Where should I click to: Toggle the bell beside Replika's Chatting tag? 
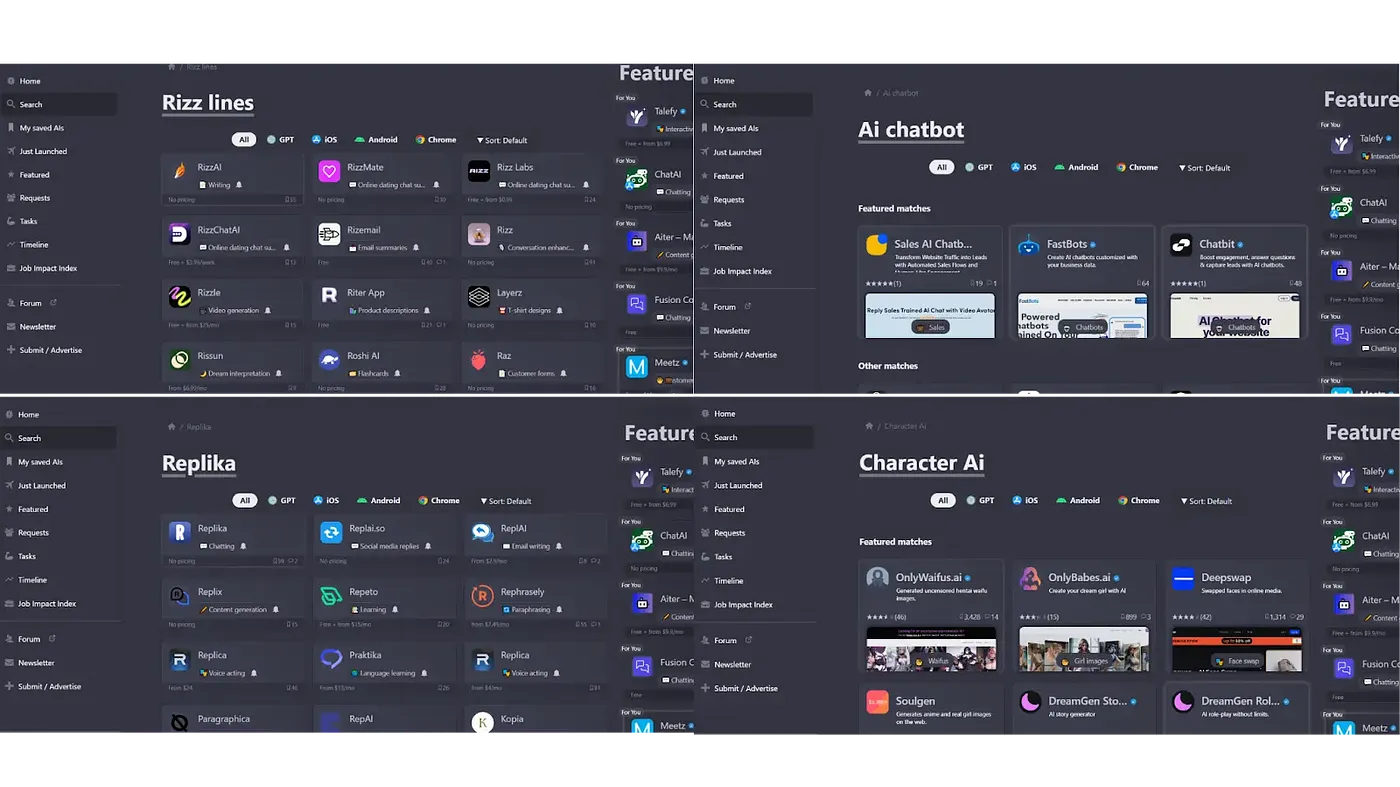tap(243, 546)
